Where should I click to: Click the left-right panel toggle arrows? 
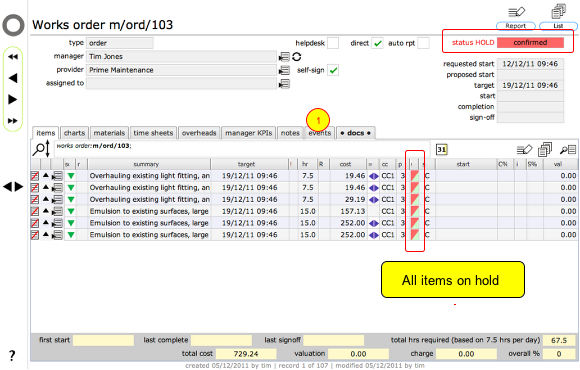[13, 187]
